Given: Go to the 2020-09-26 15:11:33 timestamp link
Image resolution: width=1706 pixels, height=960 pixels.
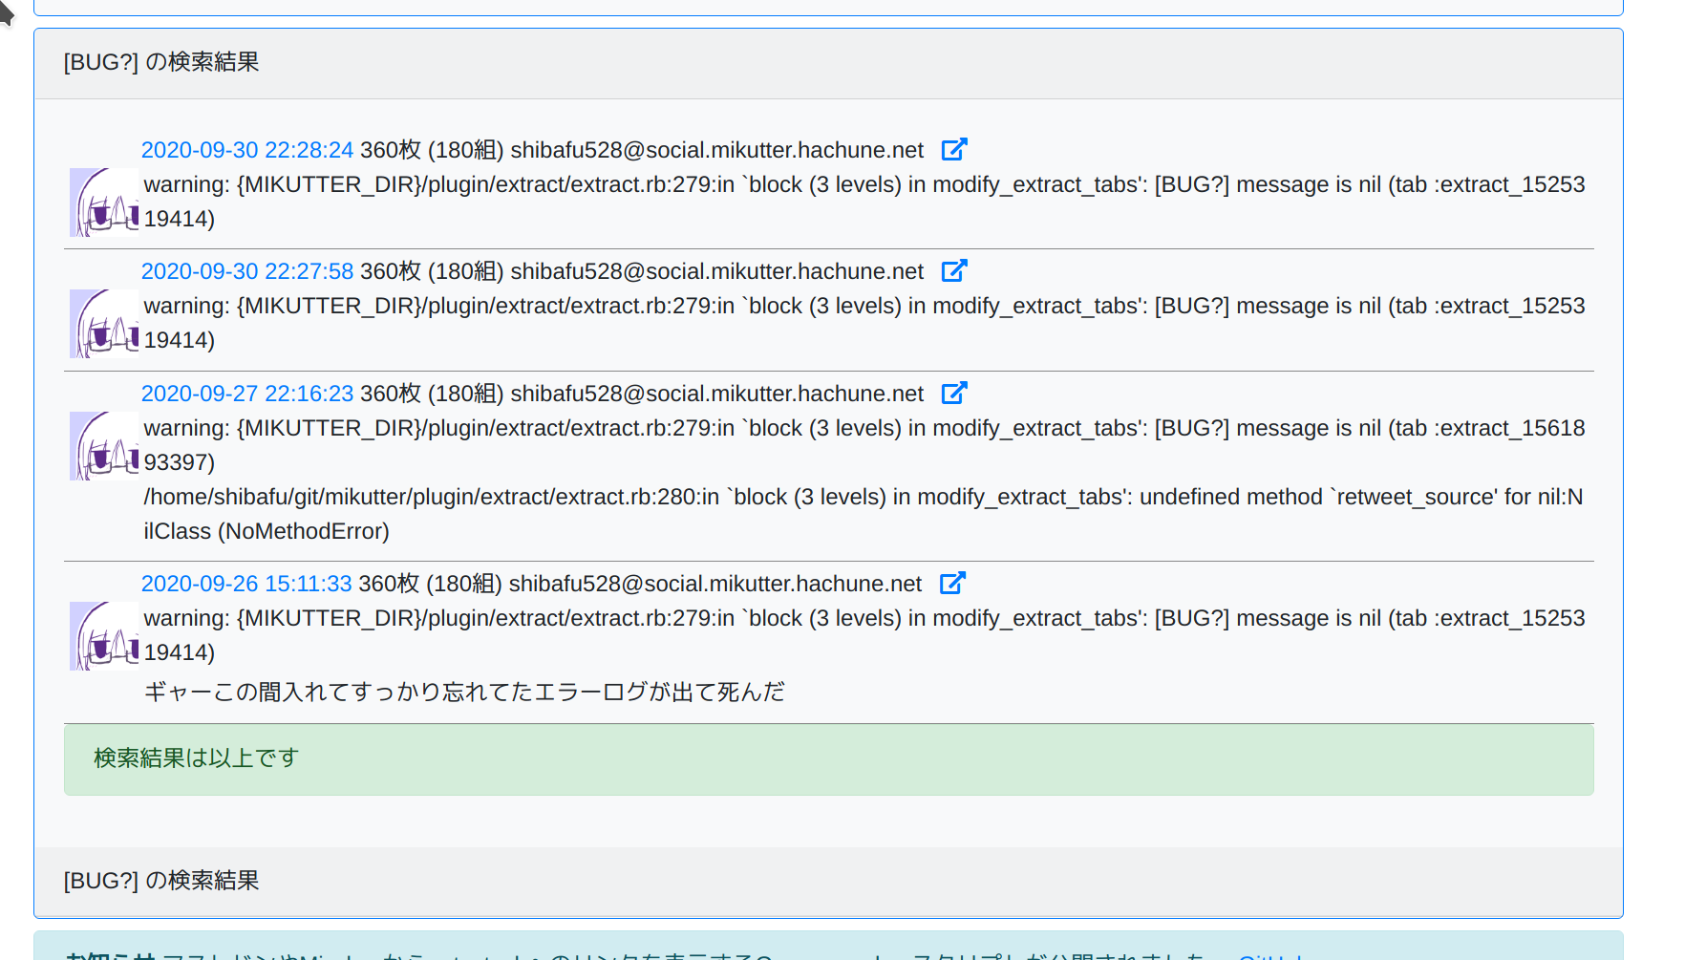Looking at the screenshot, I should (246, 583).
